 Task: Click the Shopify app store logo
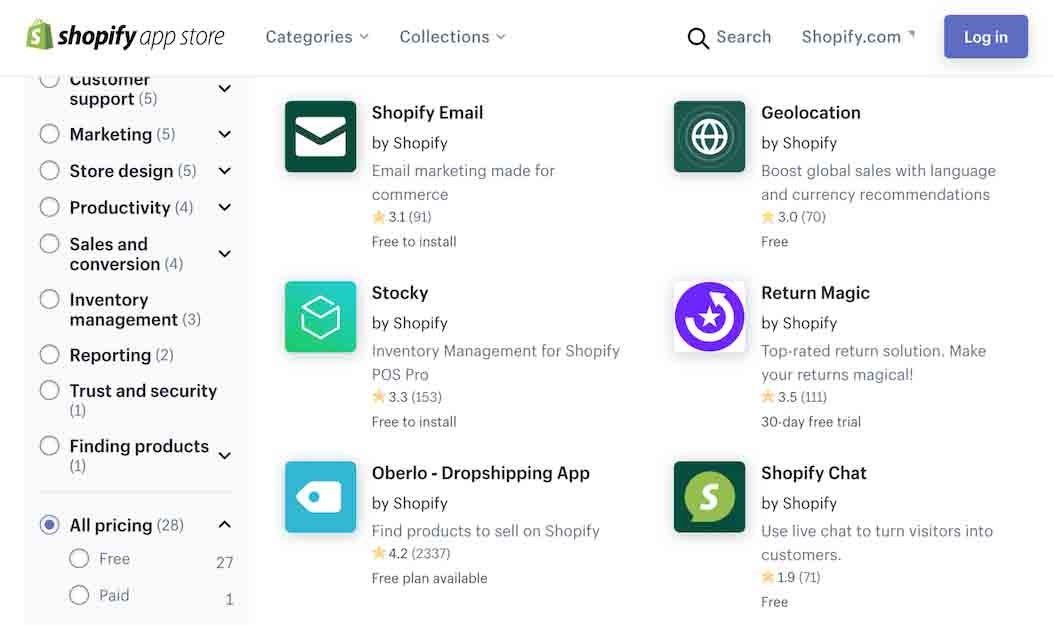click(x=125, y=36)
